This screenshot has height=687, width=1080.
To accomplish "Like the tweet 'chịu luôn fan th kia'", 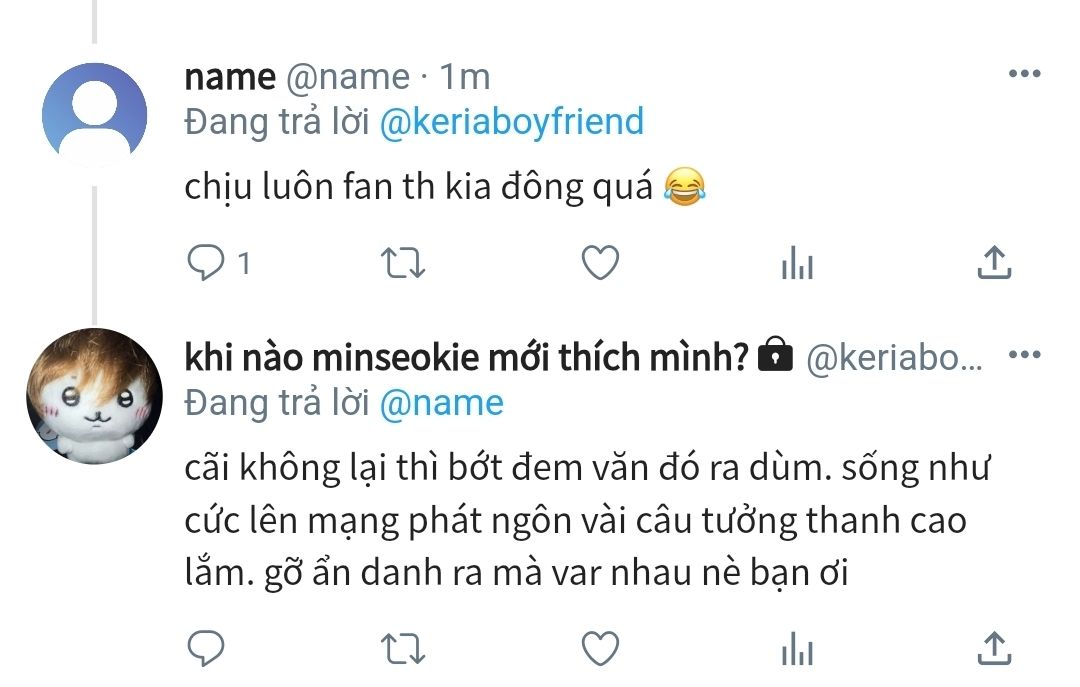I will (x=600, y=263).
